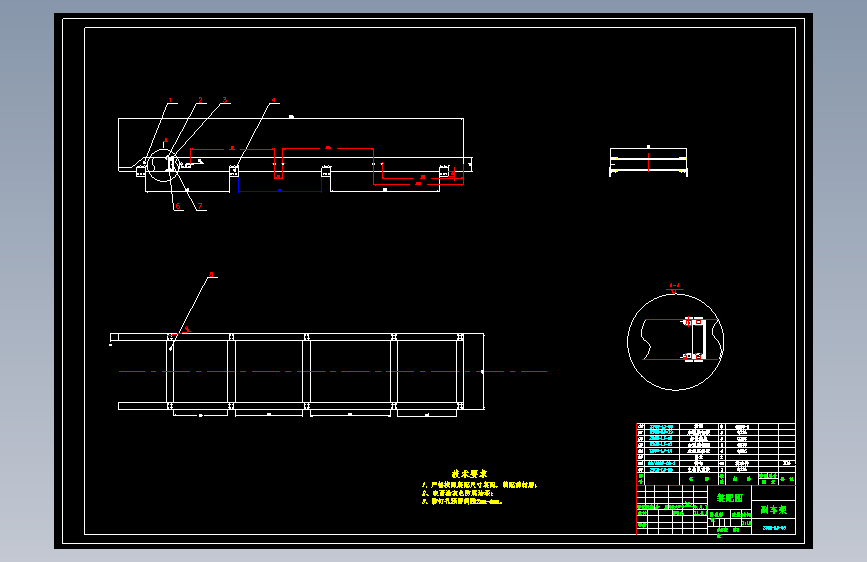Click the 1:10 scale cell in title block
This screenshot has height=562, width=867.
[746, 523]
